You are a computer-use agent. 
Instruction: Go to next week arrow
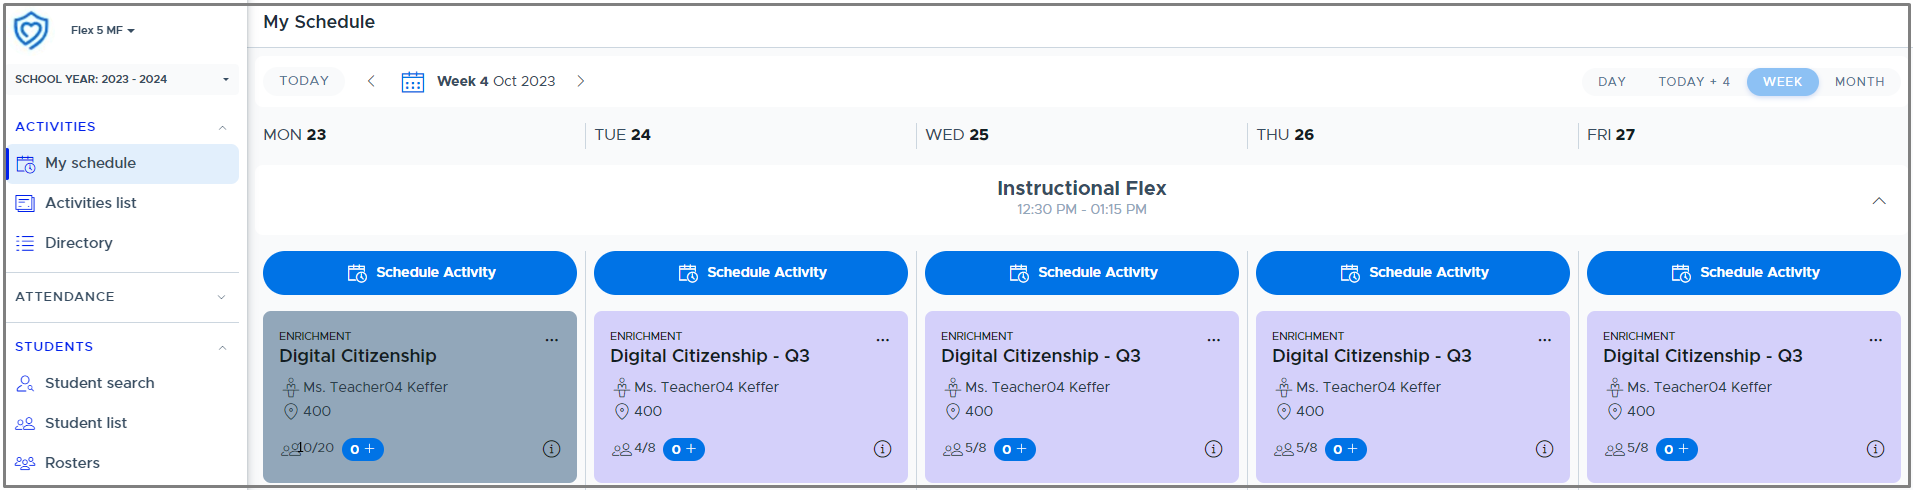(580, 81)
